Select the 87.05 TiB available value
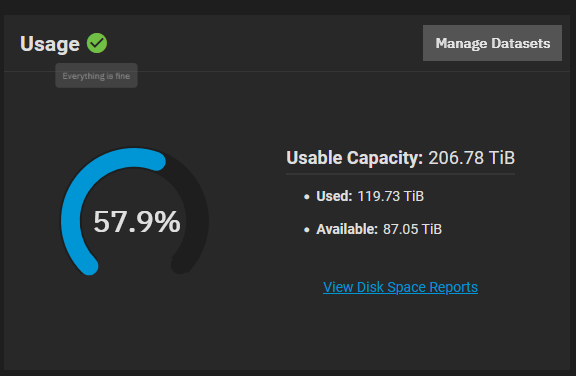Viewport: 576px width, 376px height. 412,229
